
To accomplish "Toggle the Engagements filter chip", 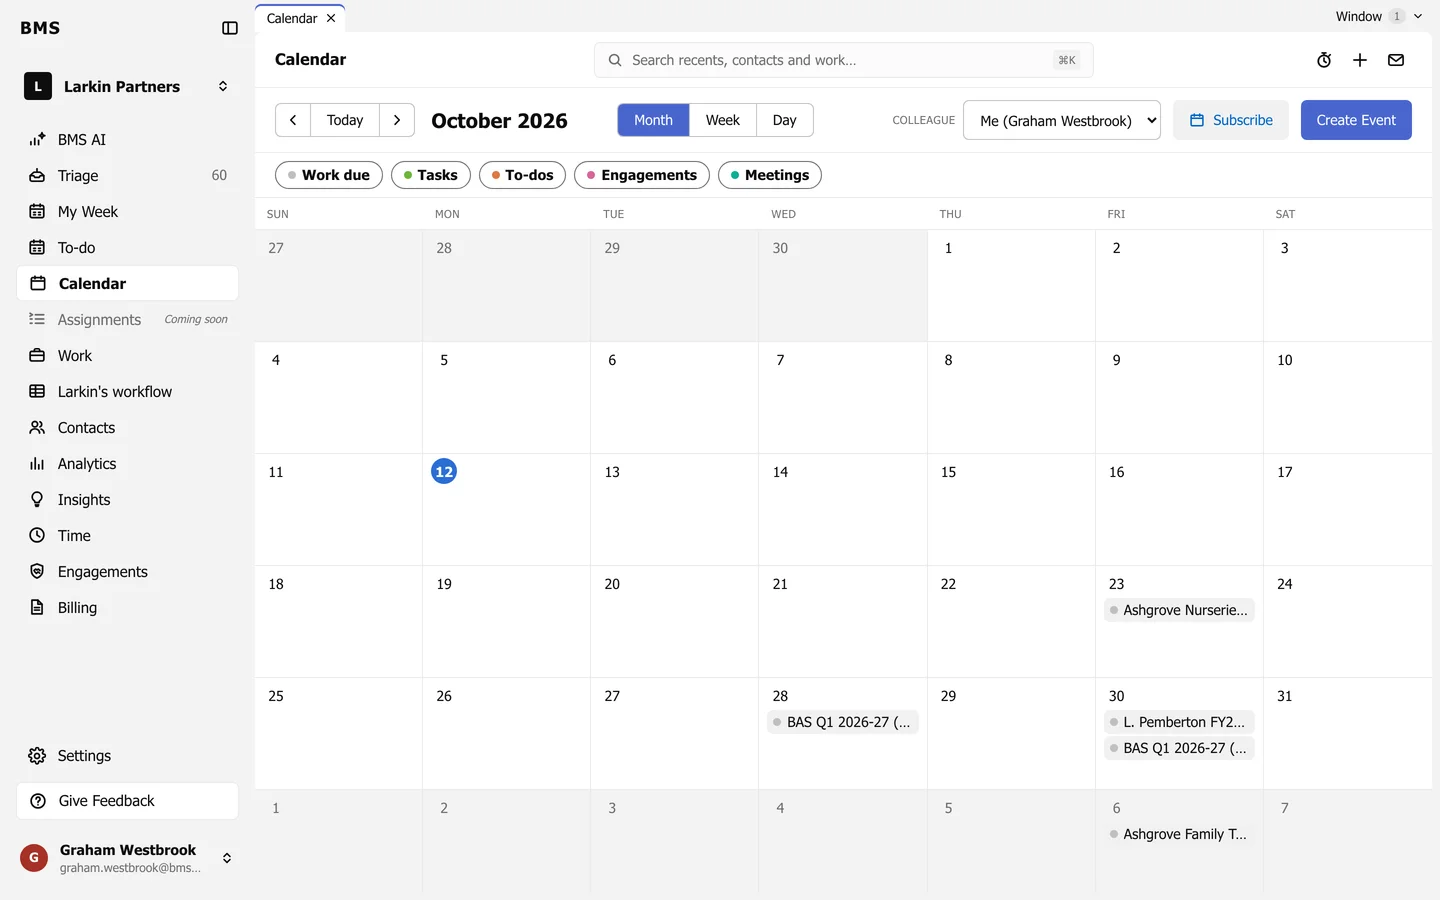I will click(x=642, y=175).
